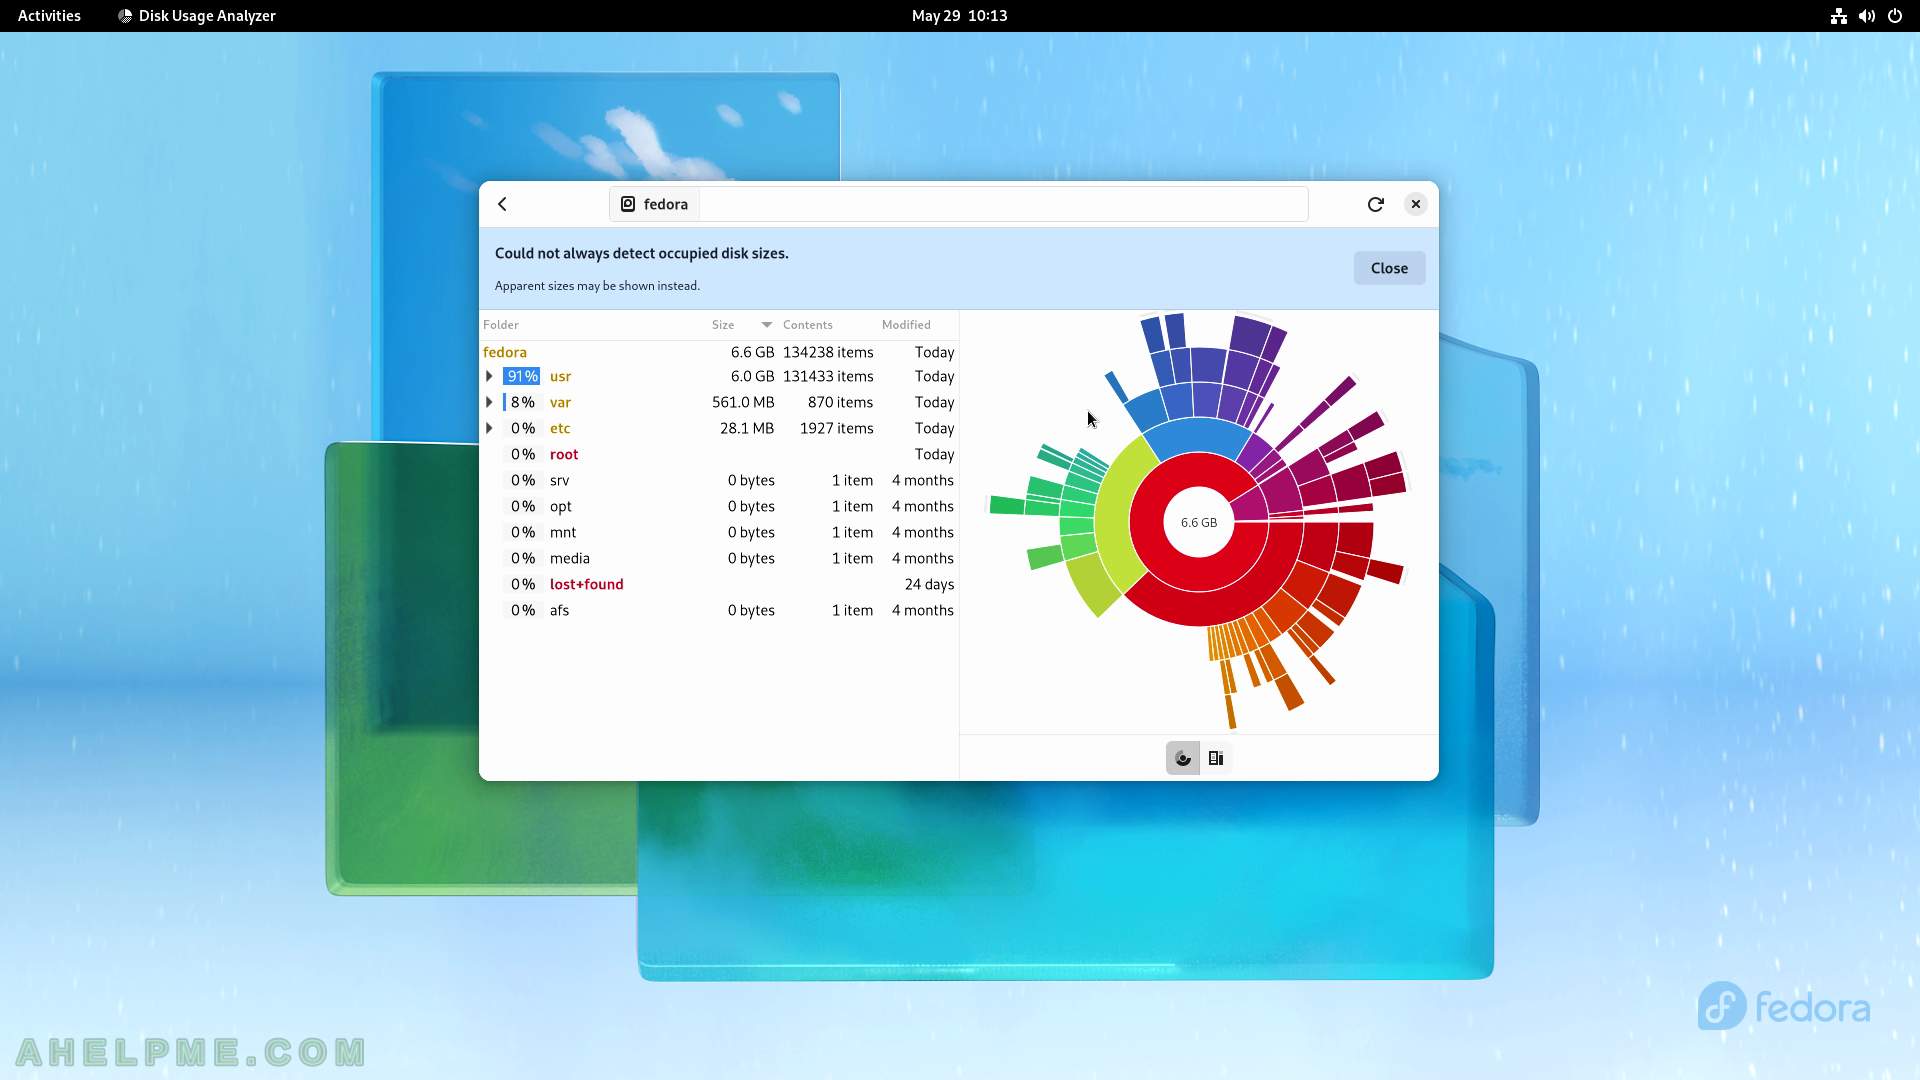Click the fedora path bar button
The width and height of the screenshot is (1920, 1080).
coord(654,204)
